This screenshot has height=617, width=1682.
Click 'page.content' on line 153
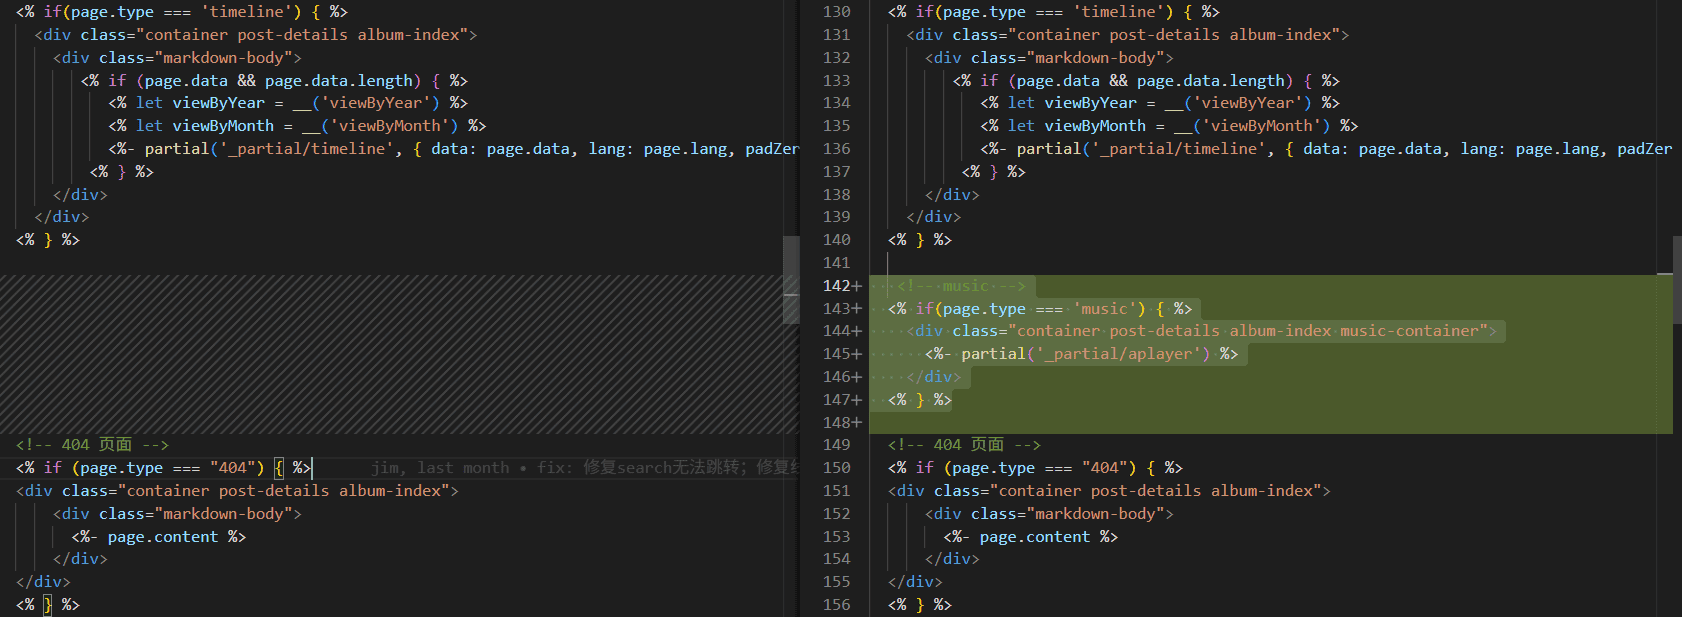click(1035, 537)
